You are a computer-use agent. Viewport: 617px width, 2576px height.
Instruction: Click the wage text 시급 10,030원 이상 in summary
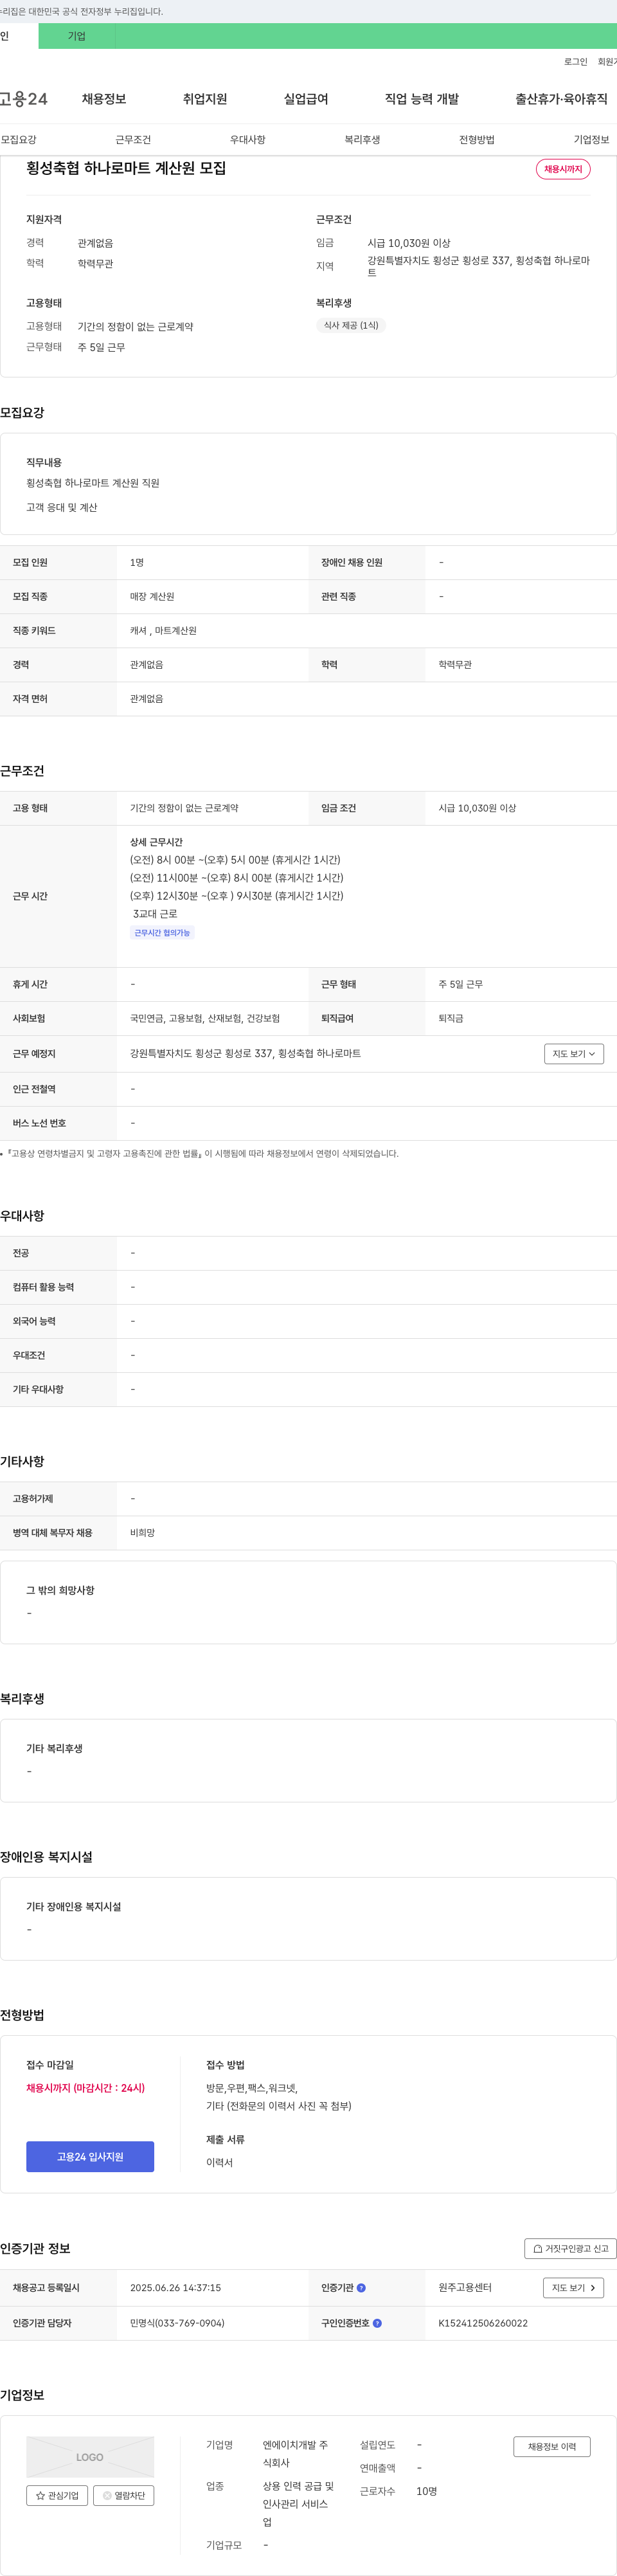coord(409,243)
